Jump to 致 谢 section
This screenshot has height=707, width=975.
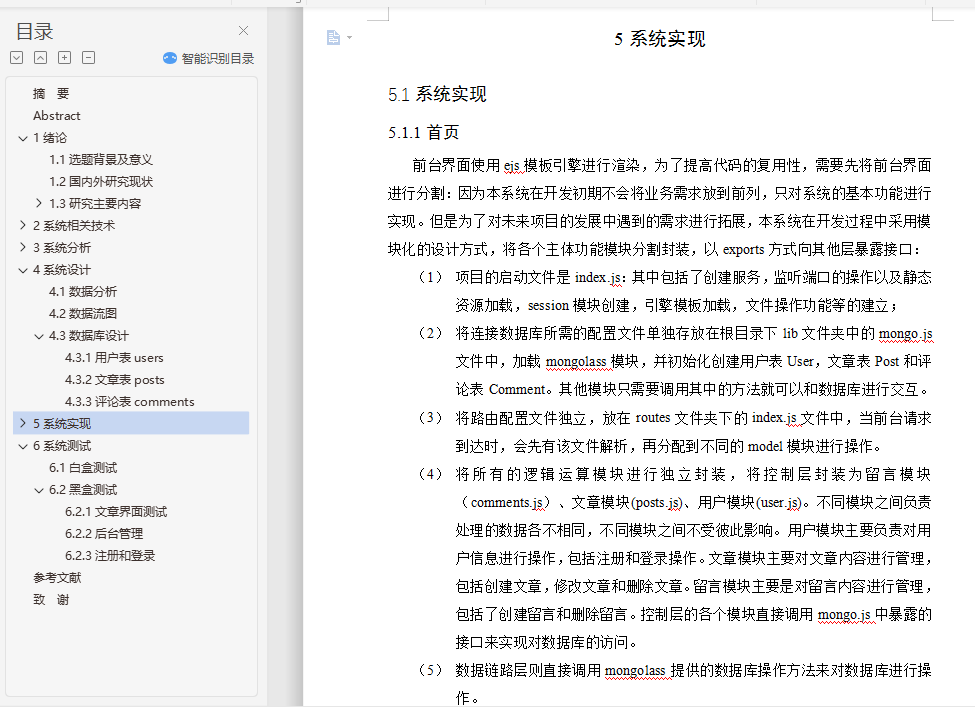(x=51, y=600)
